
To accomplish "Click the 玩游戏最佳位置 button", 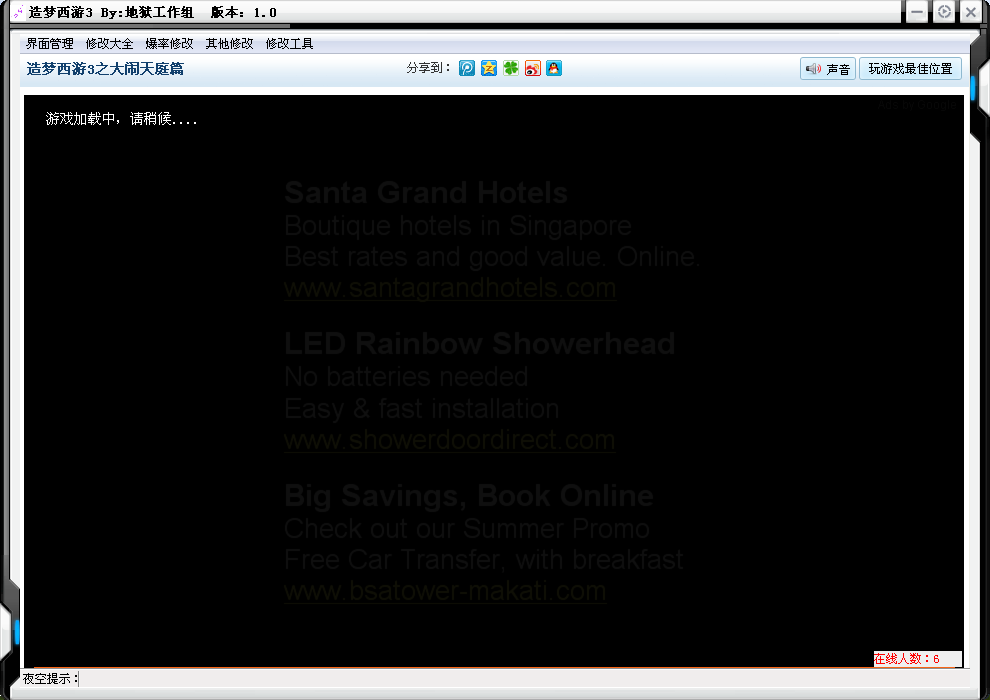I will (x=910, y=69).
